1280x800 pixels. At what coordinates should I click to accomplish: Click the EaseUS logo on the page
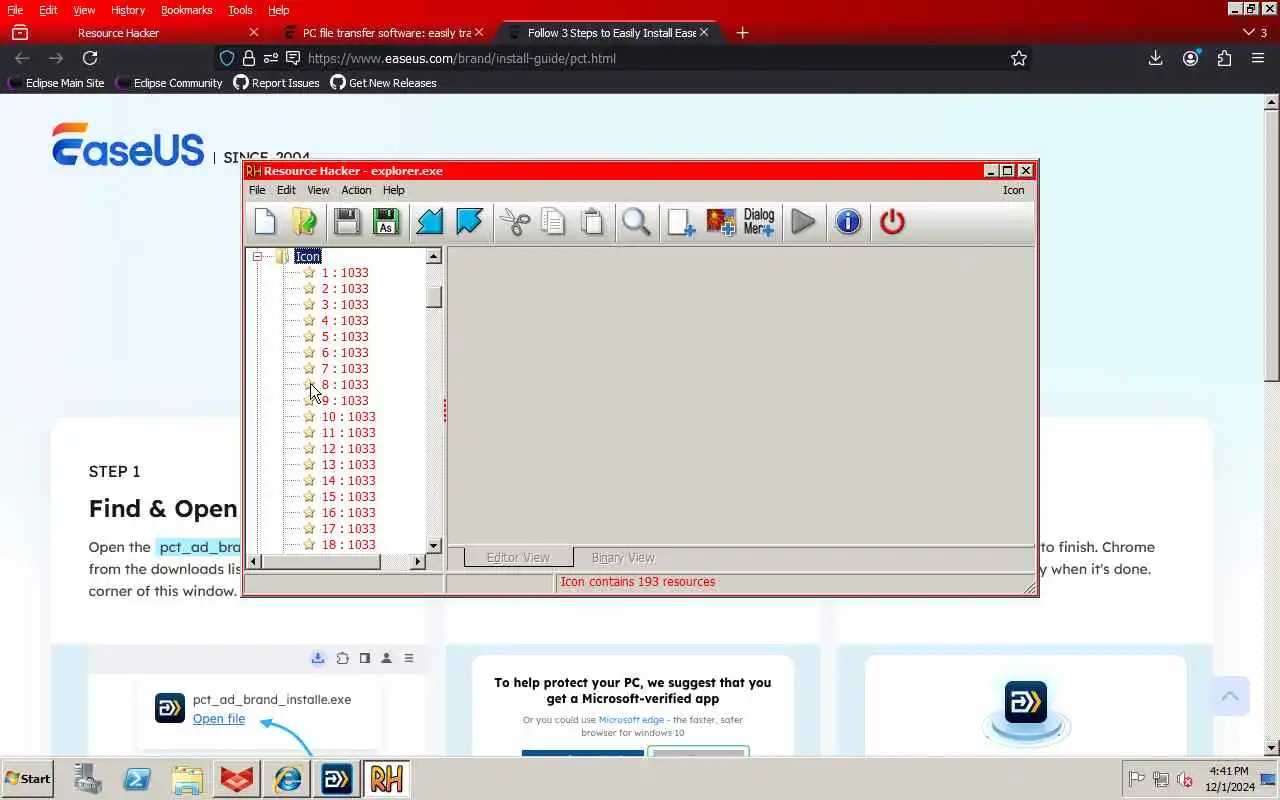point(128,145)
